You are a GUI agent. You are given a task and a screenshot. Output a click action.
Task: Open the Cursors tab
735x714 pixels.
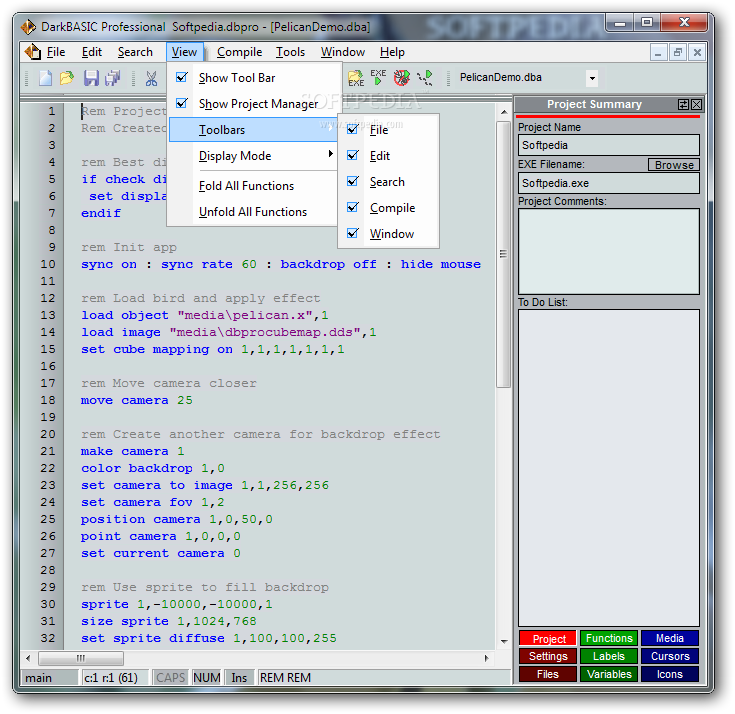(x=670, y=656)
